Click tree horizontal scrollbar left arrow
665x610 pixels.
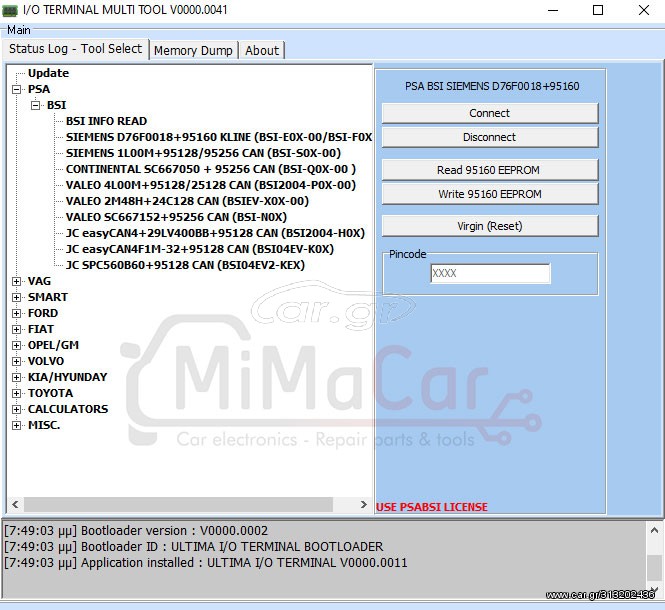15,504
